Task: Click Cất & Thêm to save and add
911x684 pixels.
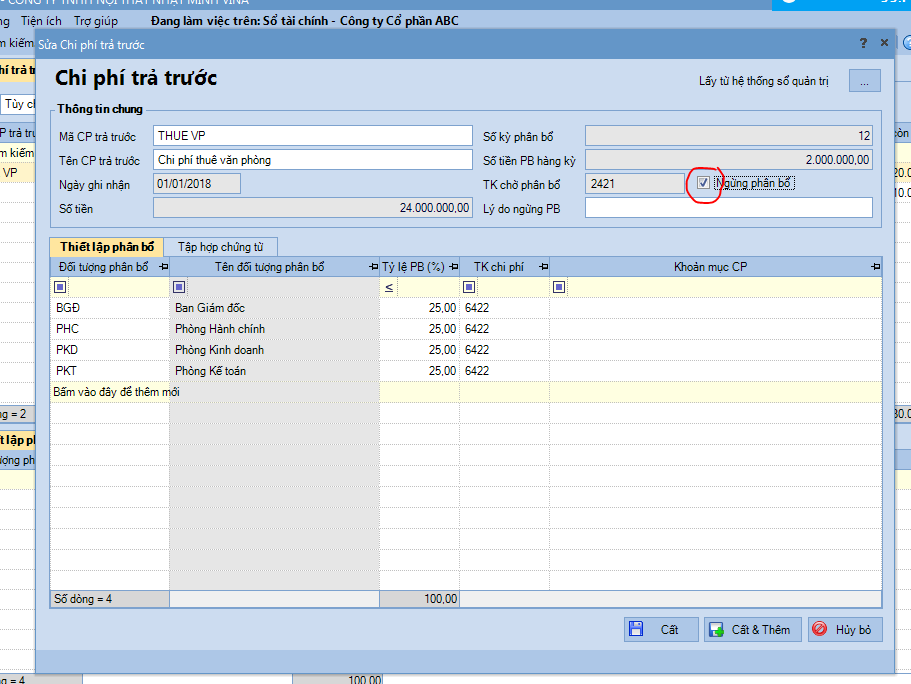Action: click(x=751, y=629)
